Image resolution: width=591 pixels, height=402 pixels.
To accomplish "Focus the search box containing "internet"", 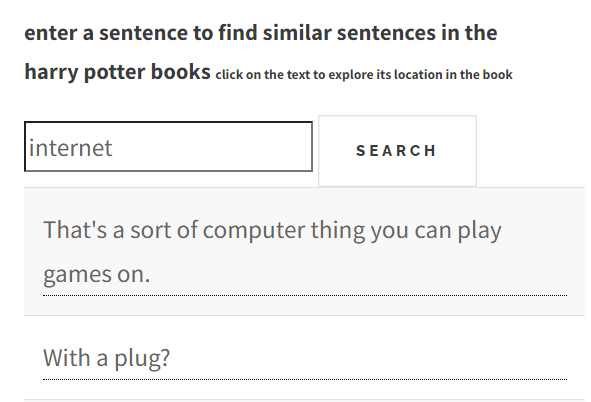I will pyautogui.click(x=168, y=147).
